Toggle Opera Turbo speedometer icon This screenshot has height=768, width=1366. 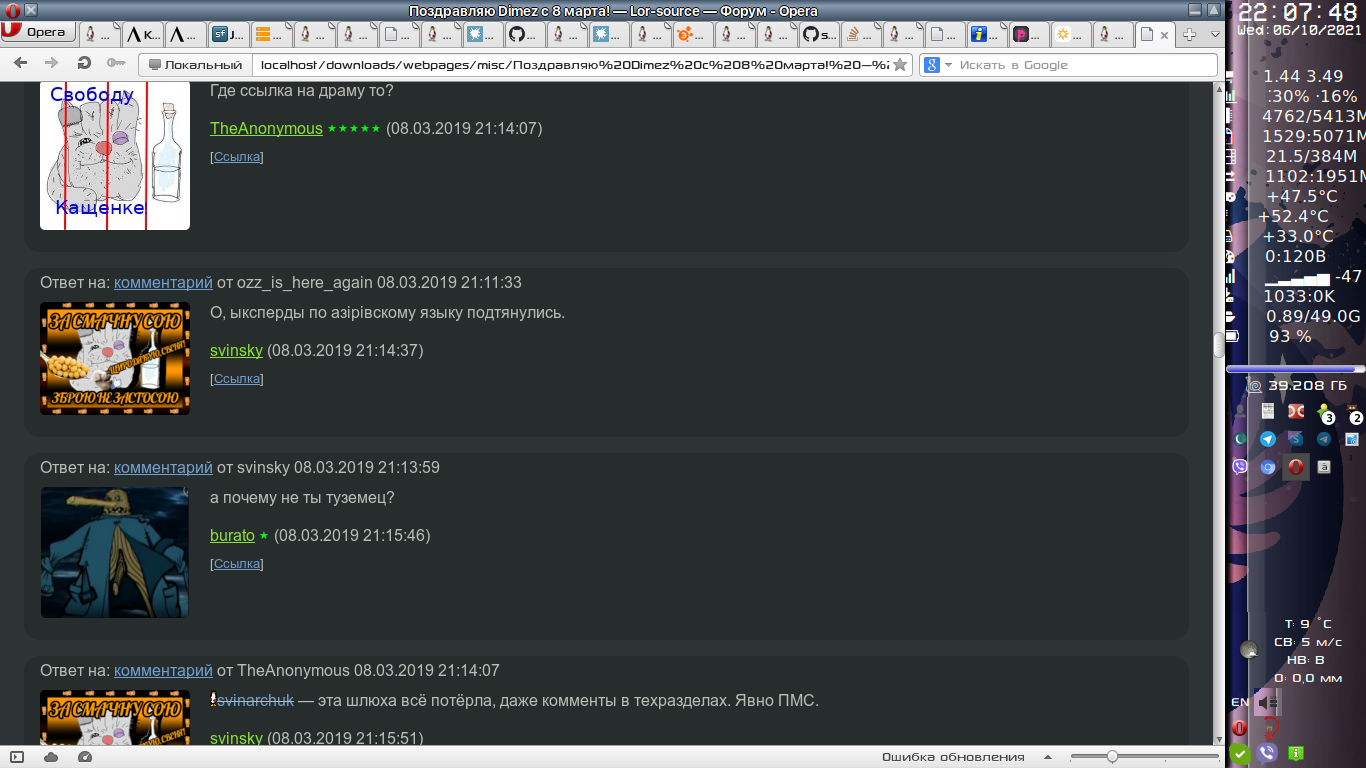[x=84, y=757]
